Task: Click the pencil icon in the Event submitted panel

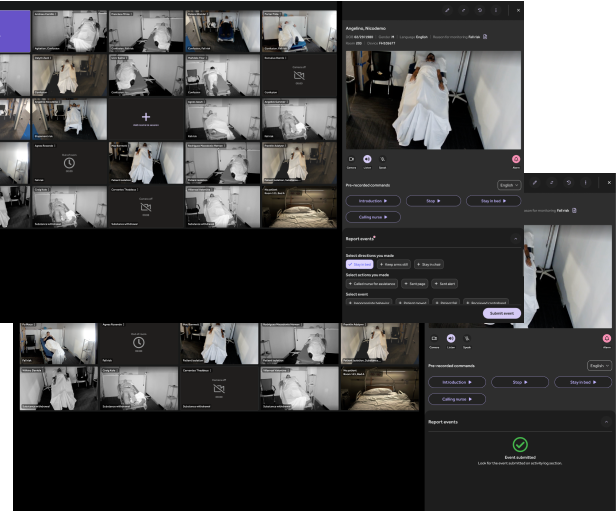Action: [535, 183]
